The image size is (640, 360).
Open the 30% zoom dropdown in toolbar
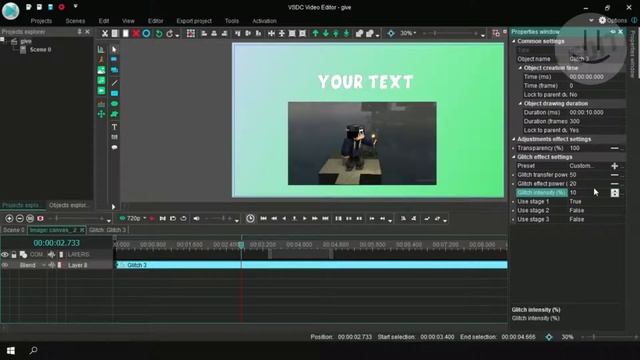pyautogui.click(x=408, y=33)
